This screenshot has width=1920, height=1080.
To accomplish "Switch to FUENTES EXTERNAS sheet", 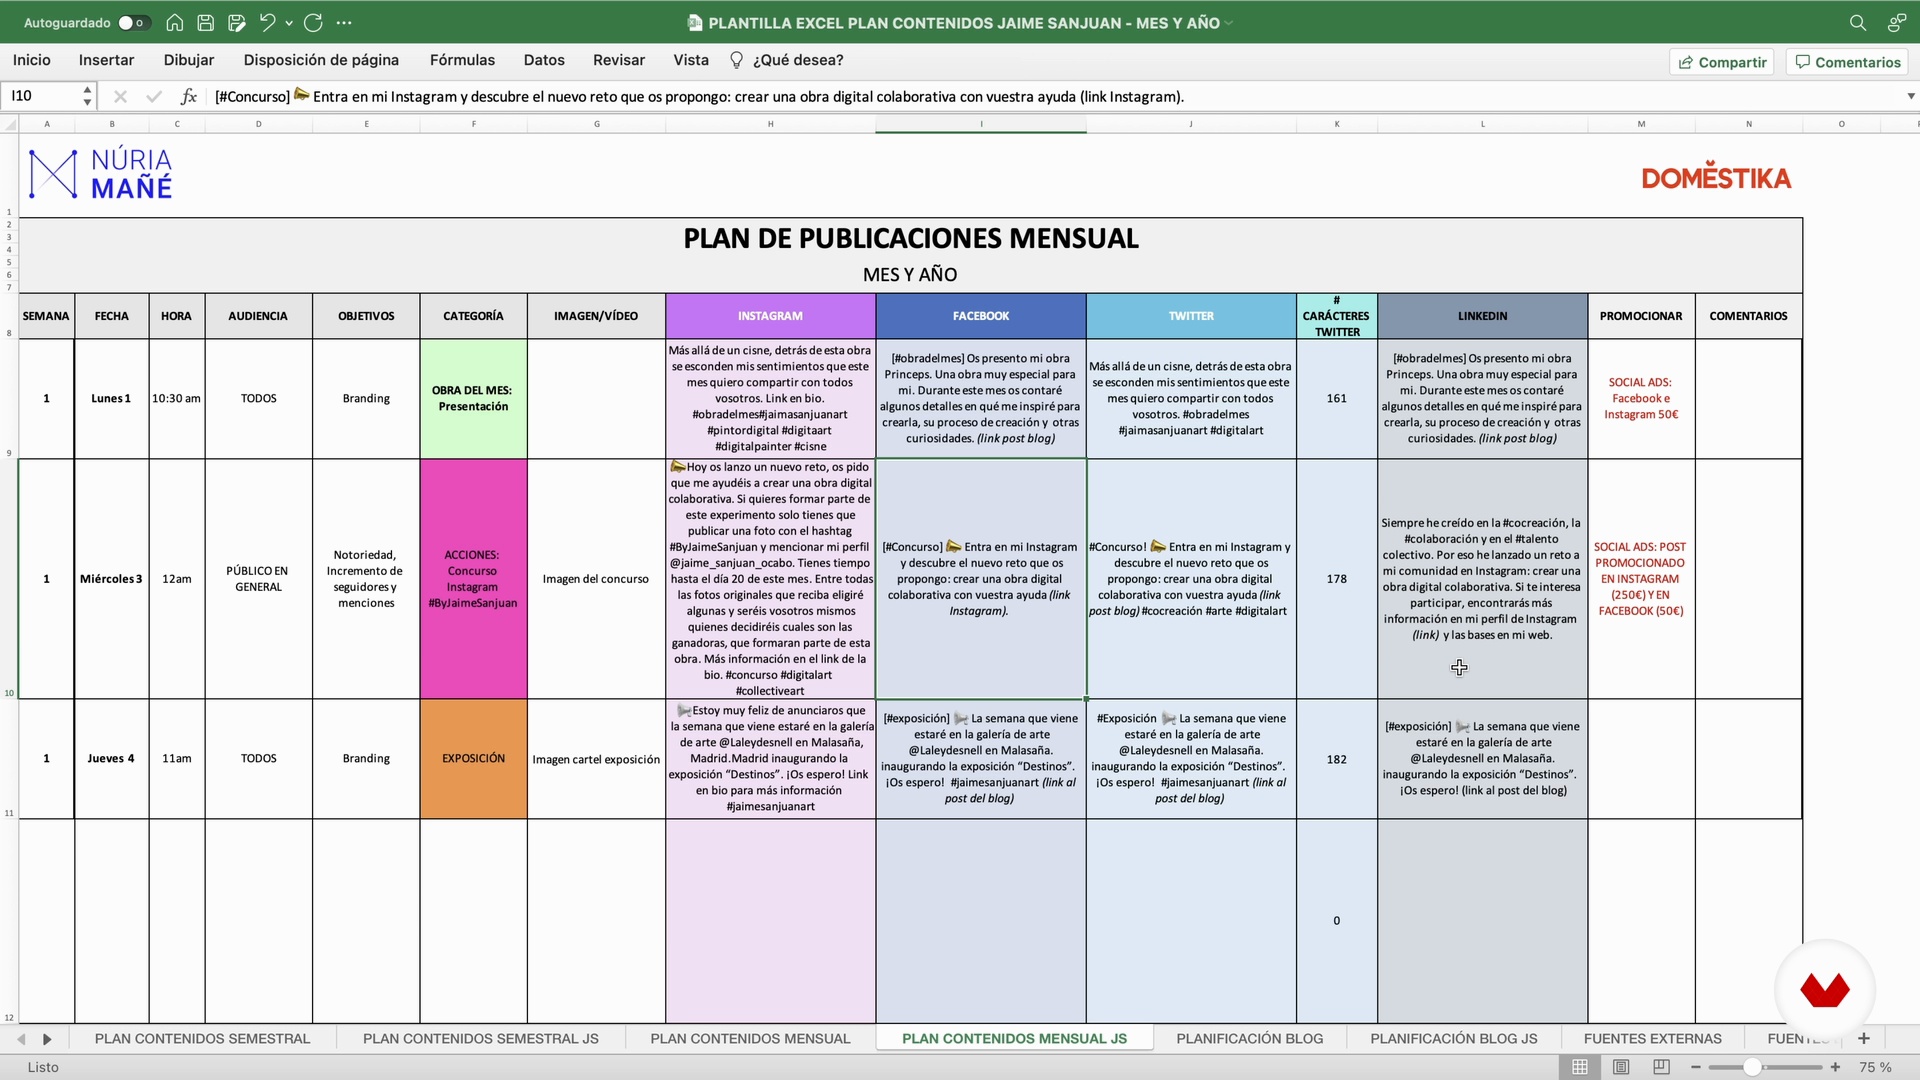I will click(1653, 1039).
